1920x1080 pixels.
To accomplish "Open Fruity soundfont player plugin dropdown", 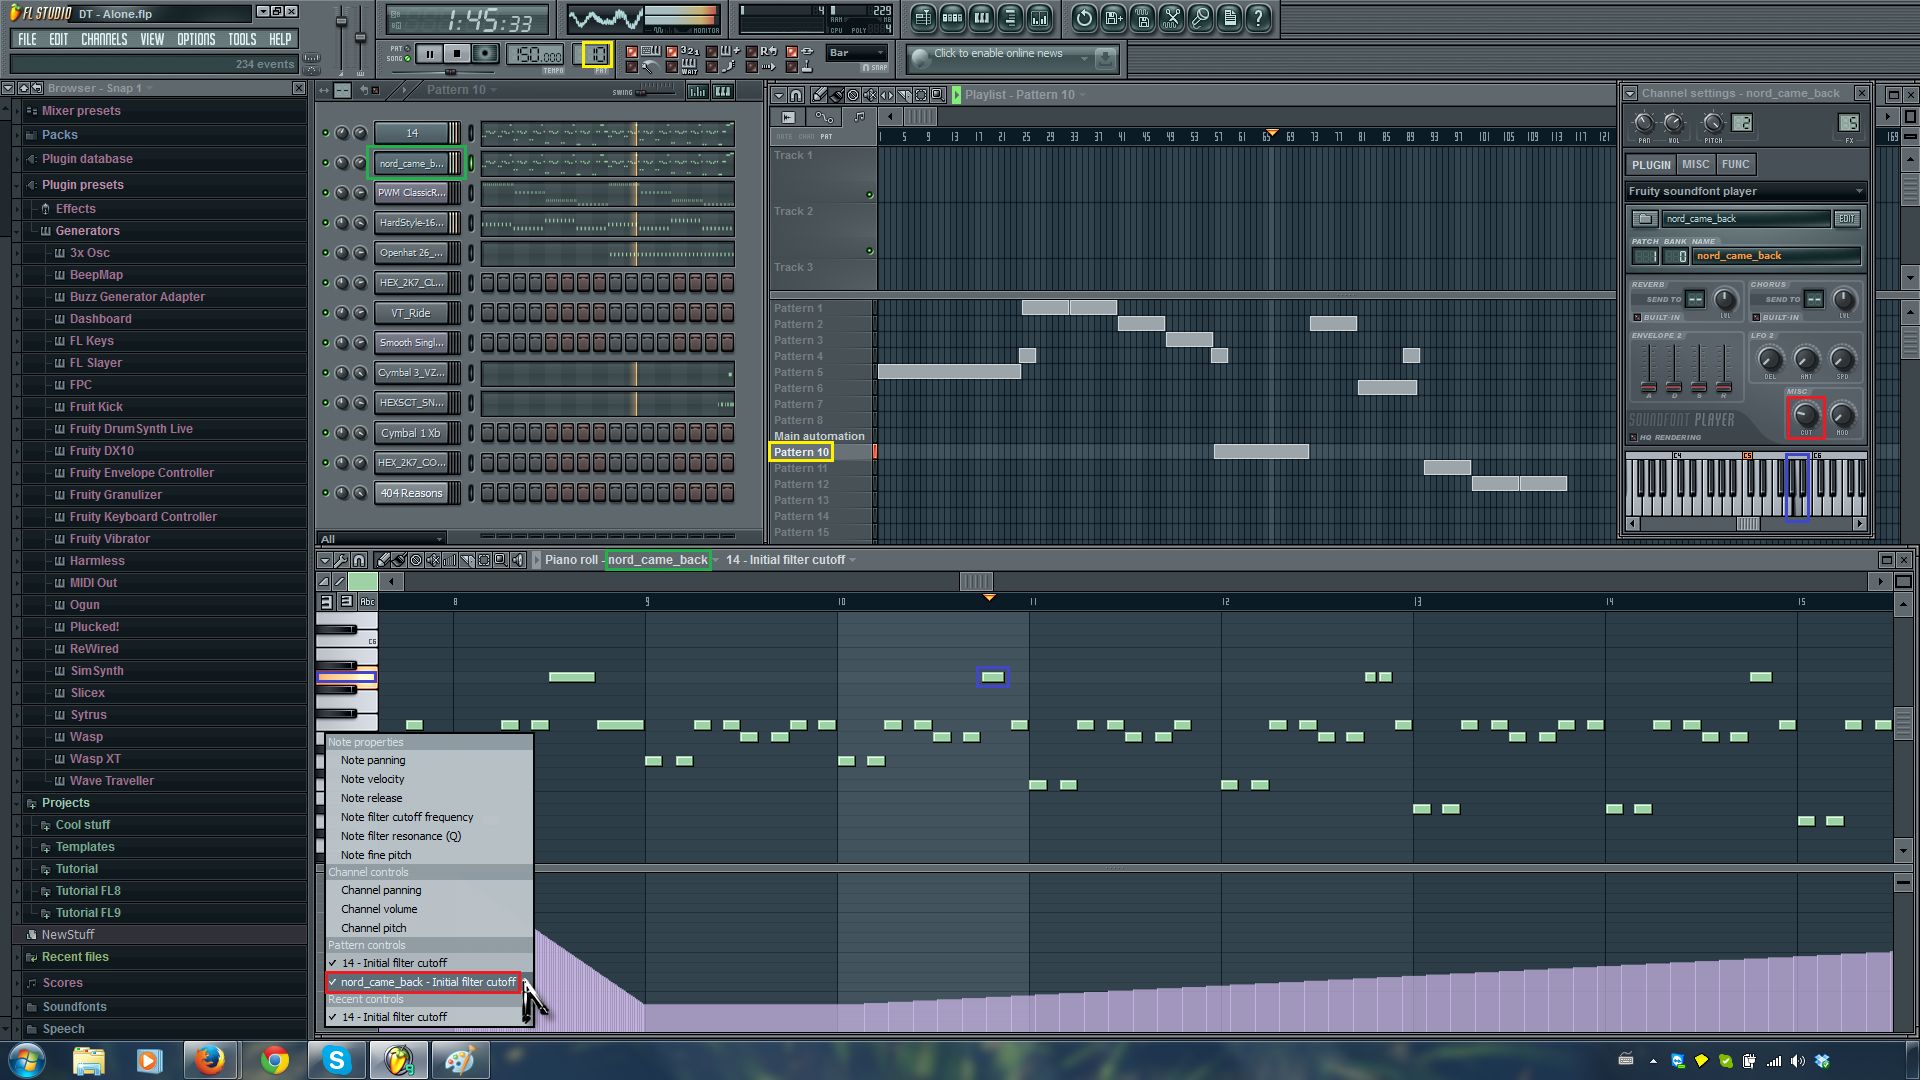I will [x=1745, y=191].
